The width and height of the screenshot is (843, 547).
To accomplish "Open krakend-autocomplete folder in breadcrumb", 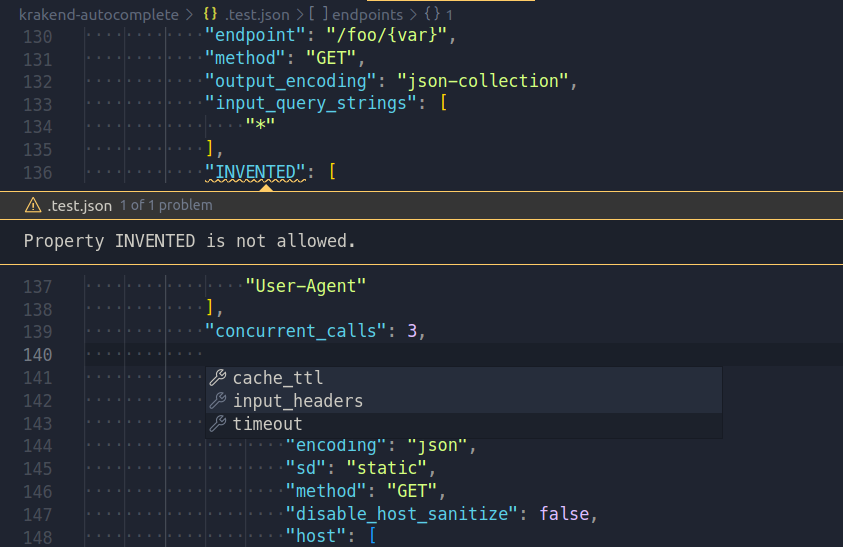I will point(99,15).
